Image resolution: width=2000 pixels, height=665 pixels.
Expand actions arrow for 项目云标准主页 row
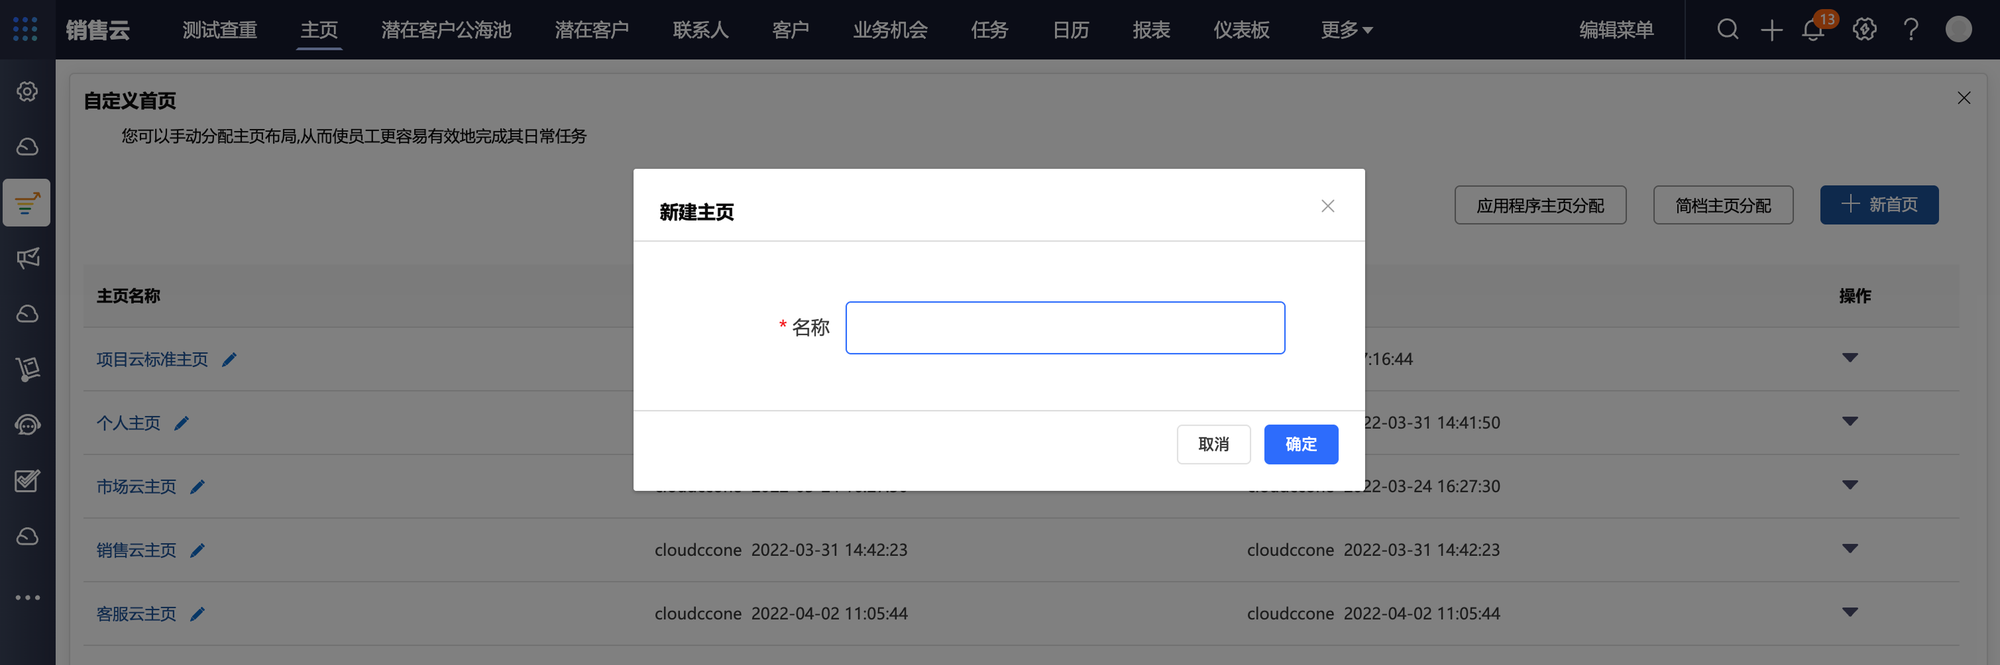click(1849, 358)
